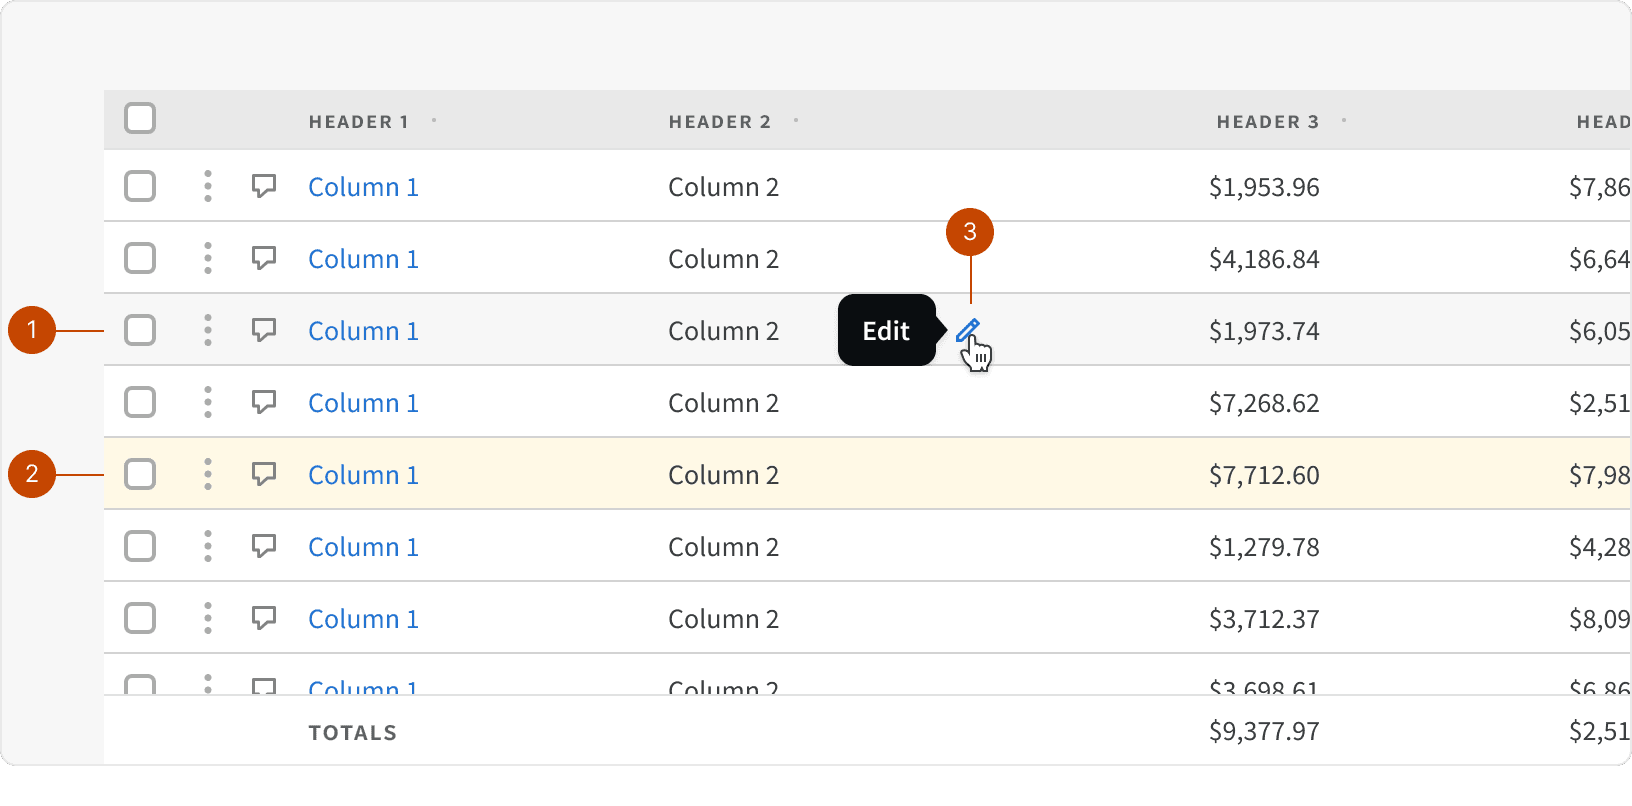Sort by the Header 2 column

coord(719,122)
